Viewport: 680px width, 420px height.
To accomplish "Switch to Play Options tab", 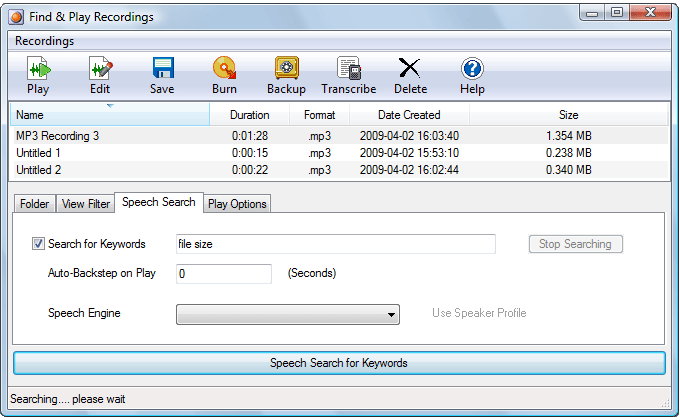I will (x=237, y=204).
